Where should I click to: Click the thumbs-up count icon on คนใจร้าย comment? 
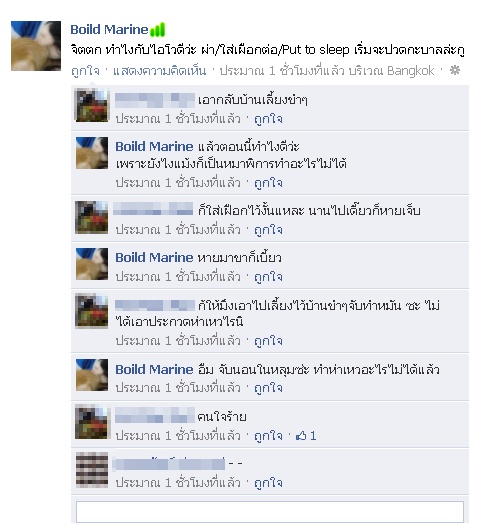[x=301, y=436]
